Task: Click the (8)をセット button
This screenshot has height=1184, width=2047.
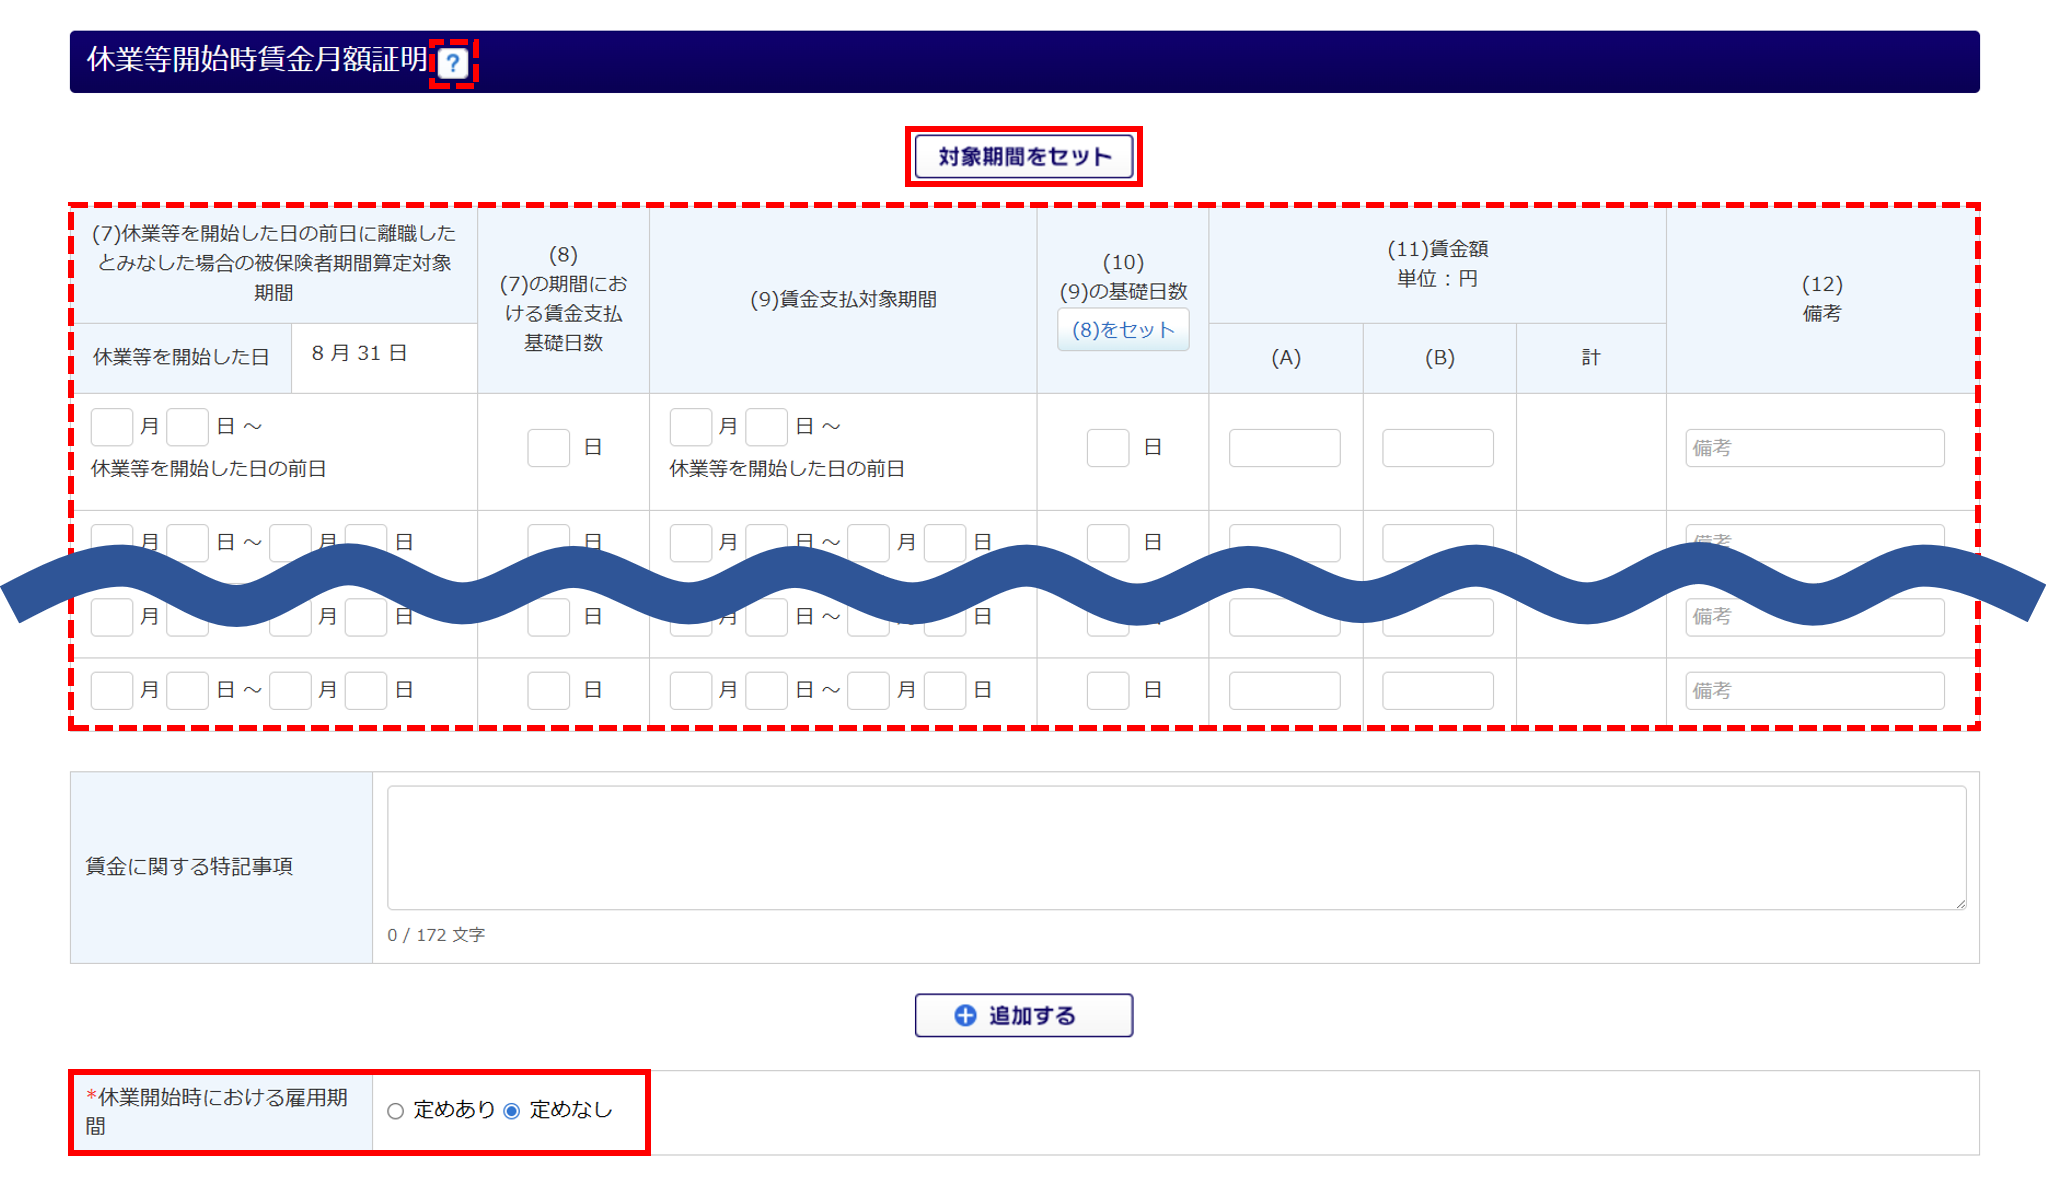Action: 1123,330
